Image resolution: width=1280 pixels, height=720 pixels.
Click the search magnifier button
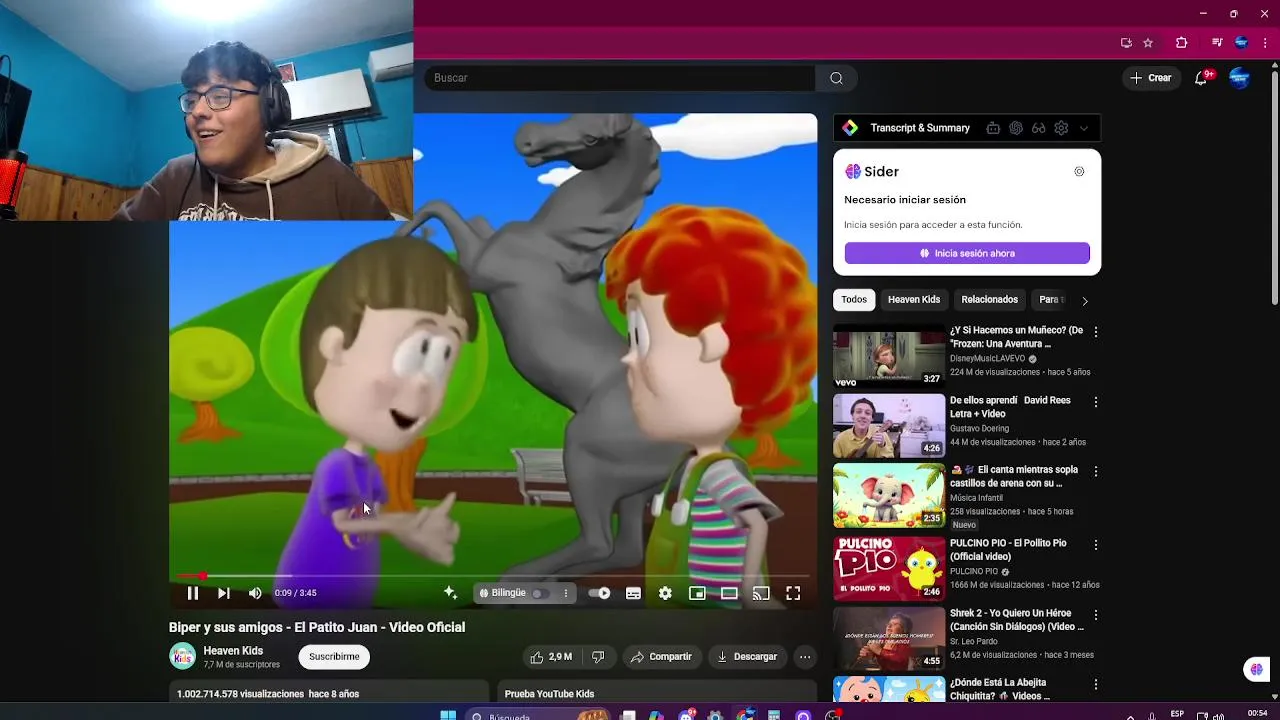pyautogui.click(x=836, y=78)
